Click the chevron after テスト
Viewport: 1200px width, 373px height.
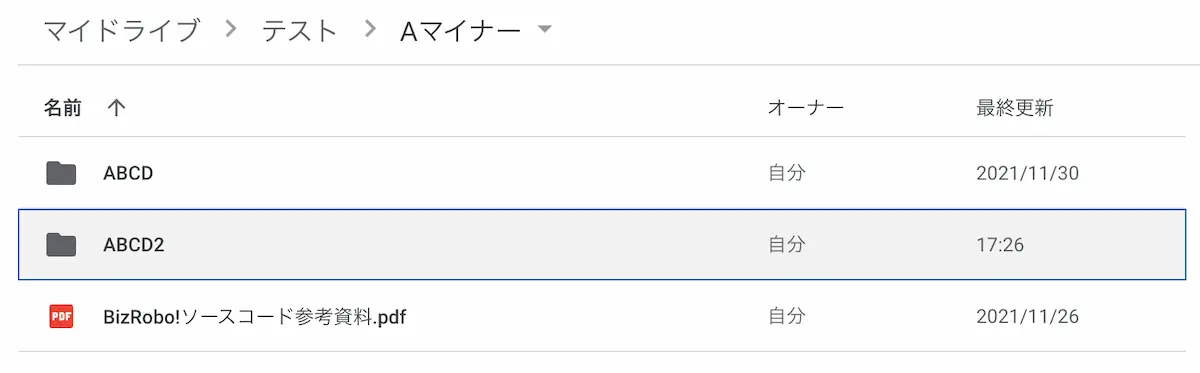(371, 30)
